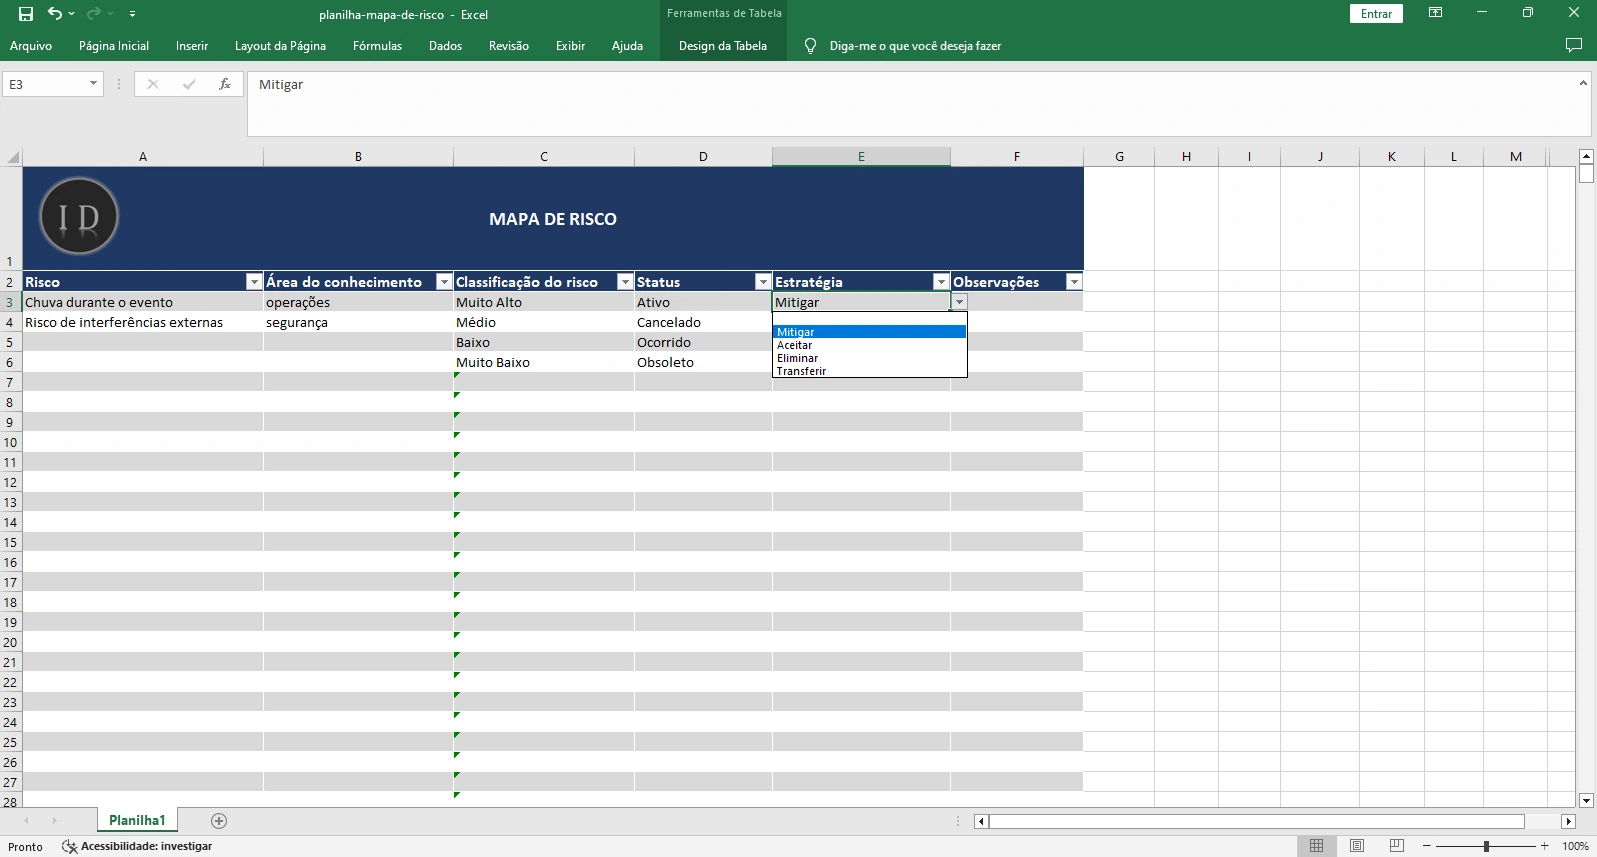The width and height of the screenshot is (1597, 857).
Task: Click the Entrar sign-in button
Action: coord(1376,14)
